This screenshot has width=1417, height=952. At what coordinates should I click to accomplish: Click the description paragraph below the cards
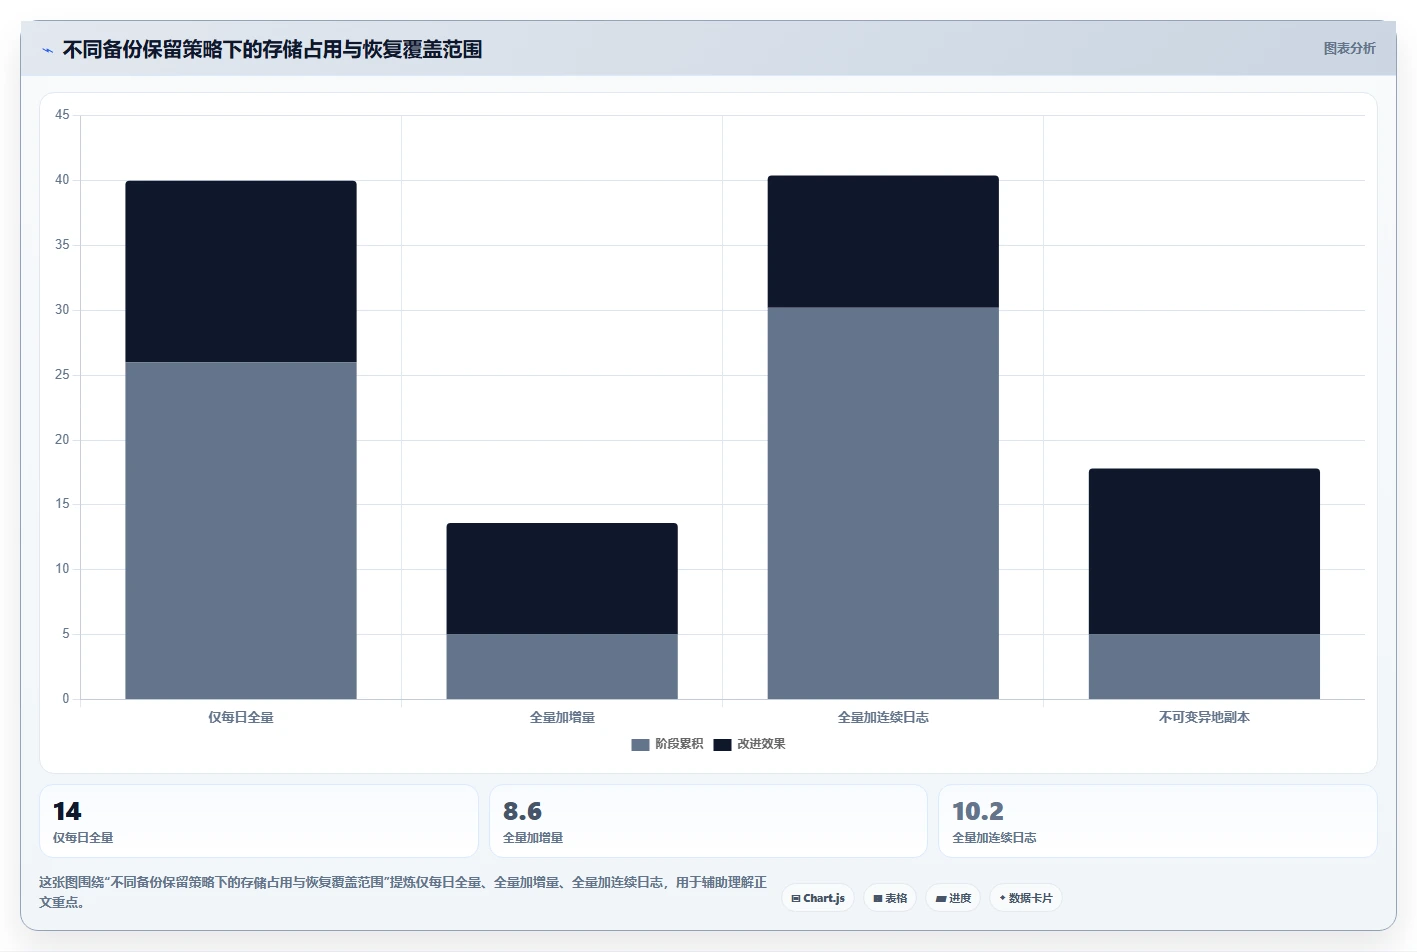coord(403,892)
